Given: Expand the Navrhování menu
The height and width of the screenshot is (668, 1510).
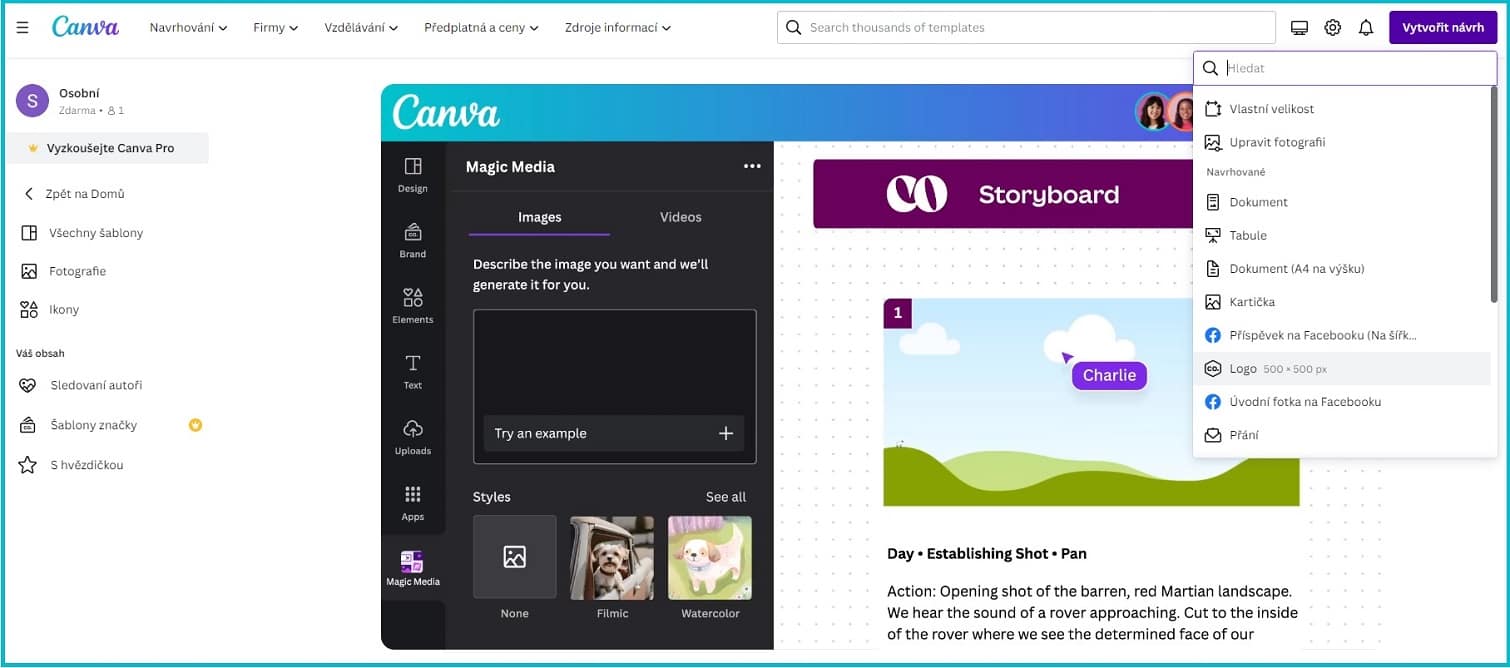Looking at the screenshot, I should tap(188, 27).
